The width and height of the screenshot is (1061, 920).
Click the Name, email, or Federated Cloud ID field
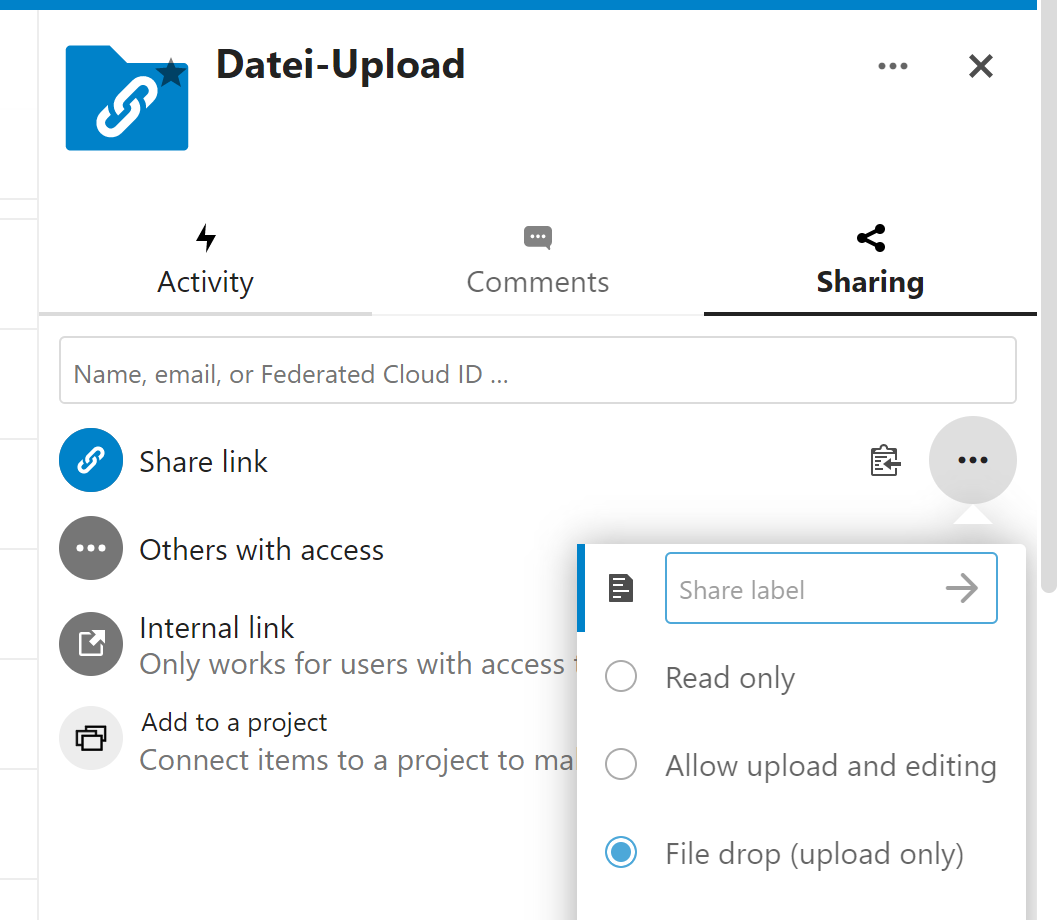(x=538, y=371)
